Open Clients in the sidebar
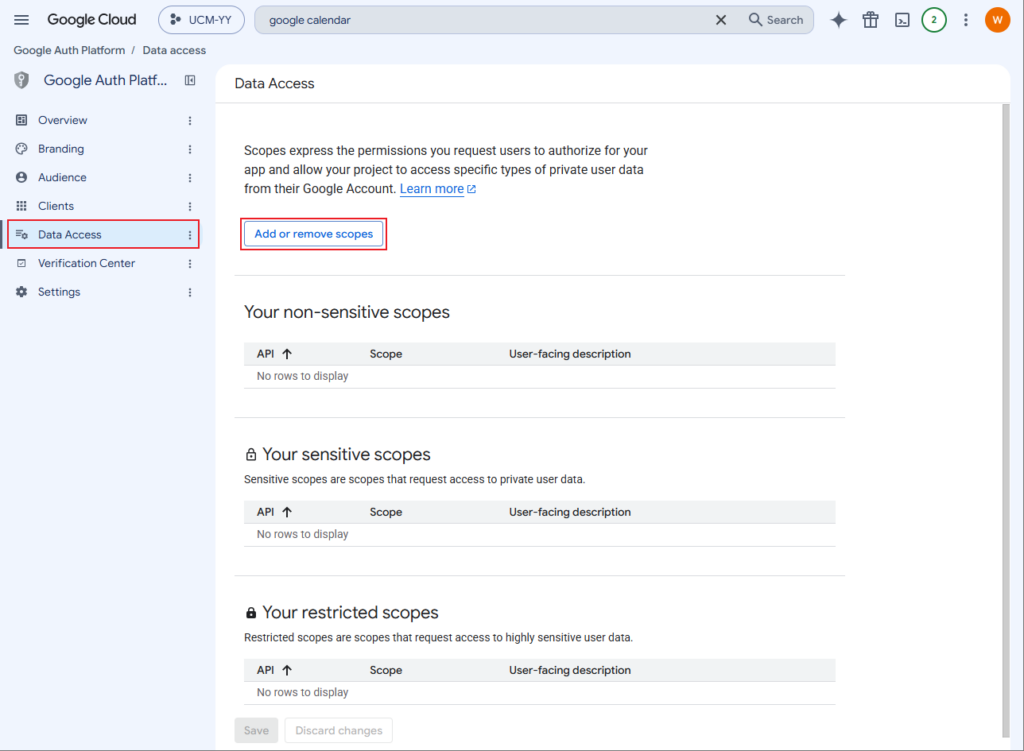 [56, 206]
